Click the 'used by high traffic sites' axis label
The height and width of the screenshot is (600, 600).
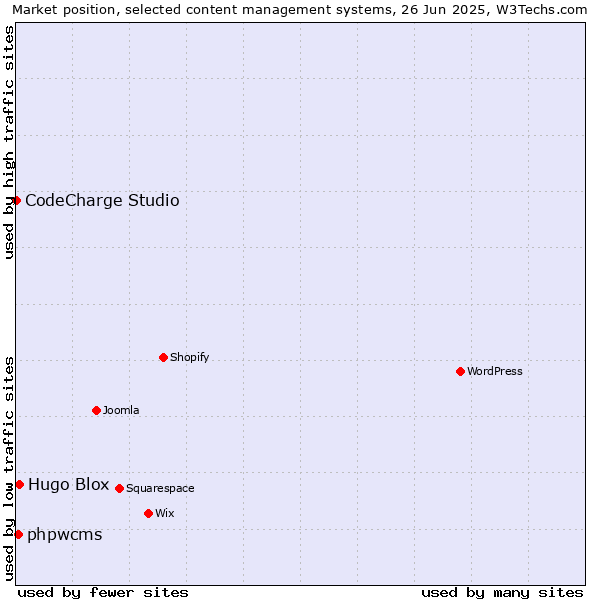tap(8, 142)
